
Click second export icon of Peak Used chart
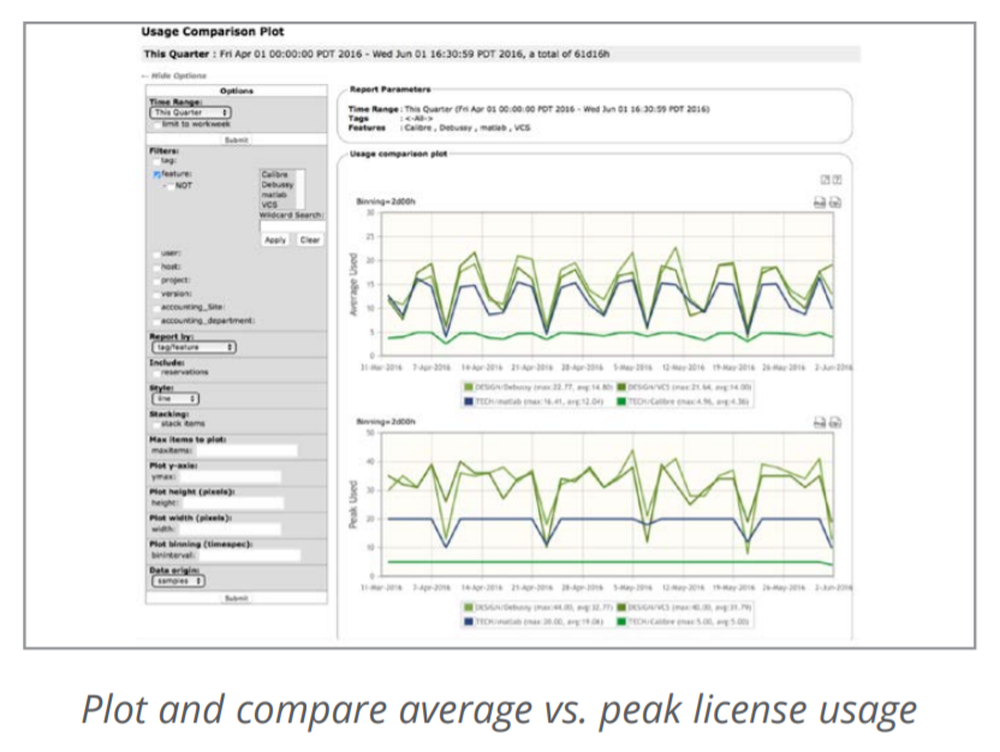pyautogui.click(x=835, y=422)
